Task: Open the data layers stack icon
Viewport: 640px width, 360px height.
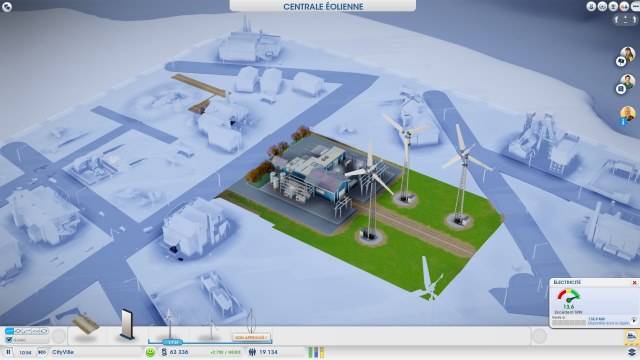Action: coord(631,352)
